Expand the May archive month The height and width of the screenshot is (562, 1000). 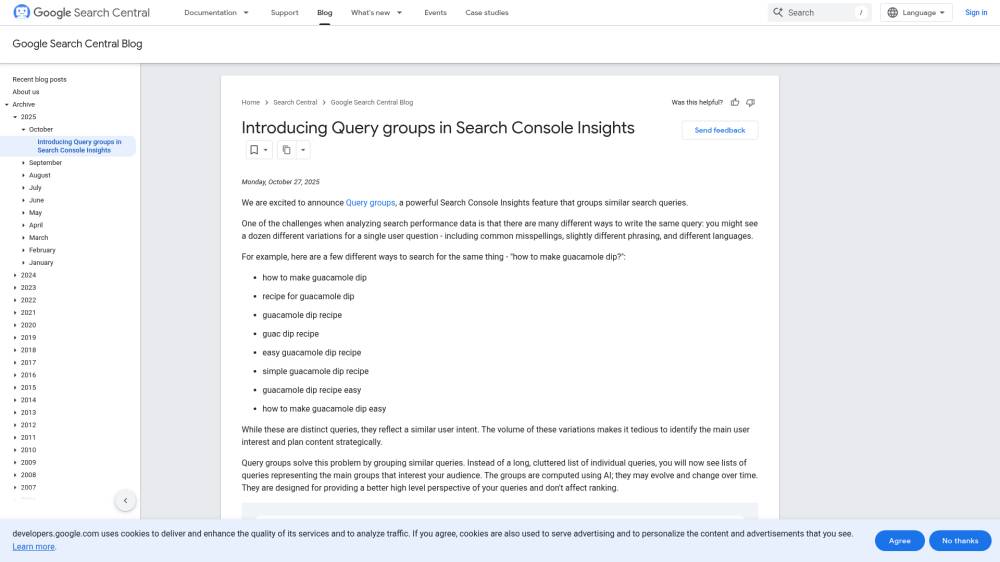[24, 212]
